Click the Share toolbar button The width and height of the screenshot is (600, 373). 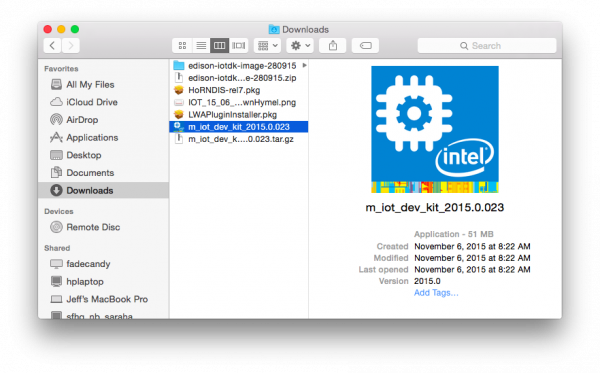(x=333, y=46)
